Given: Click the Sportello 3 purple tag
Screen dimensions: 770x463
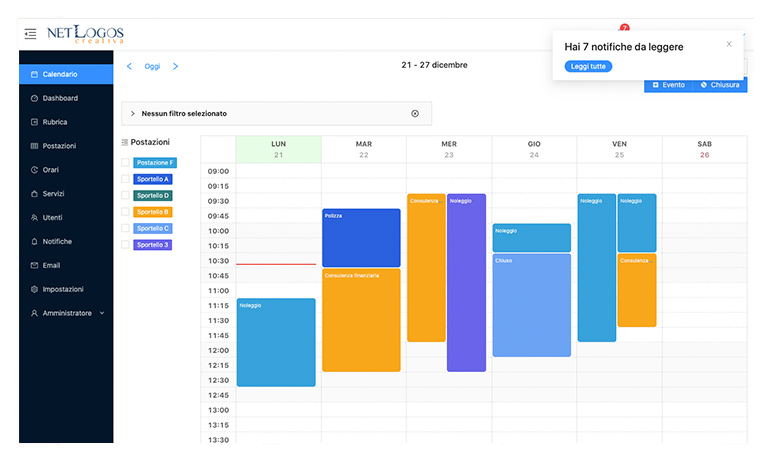Looking at the screenshot, I should coord(153,245).
